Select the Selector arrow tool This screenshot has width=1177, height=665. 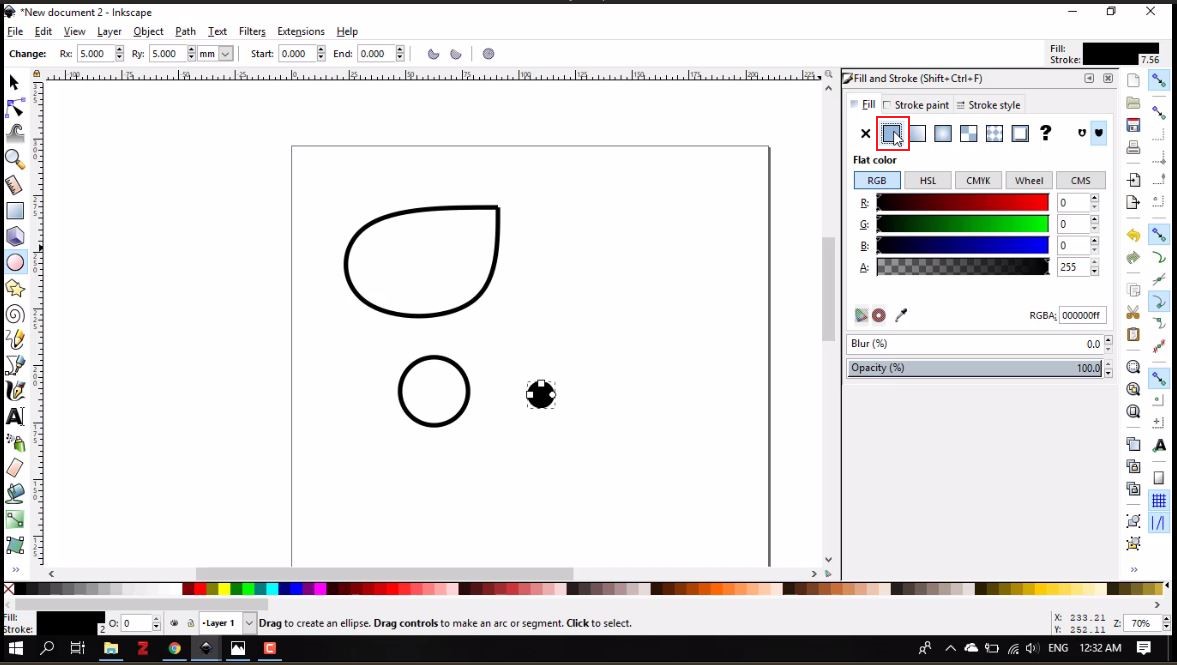(x=14, y=82)
